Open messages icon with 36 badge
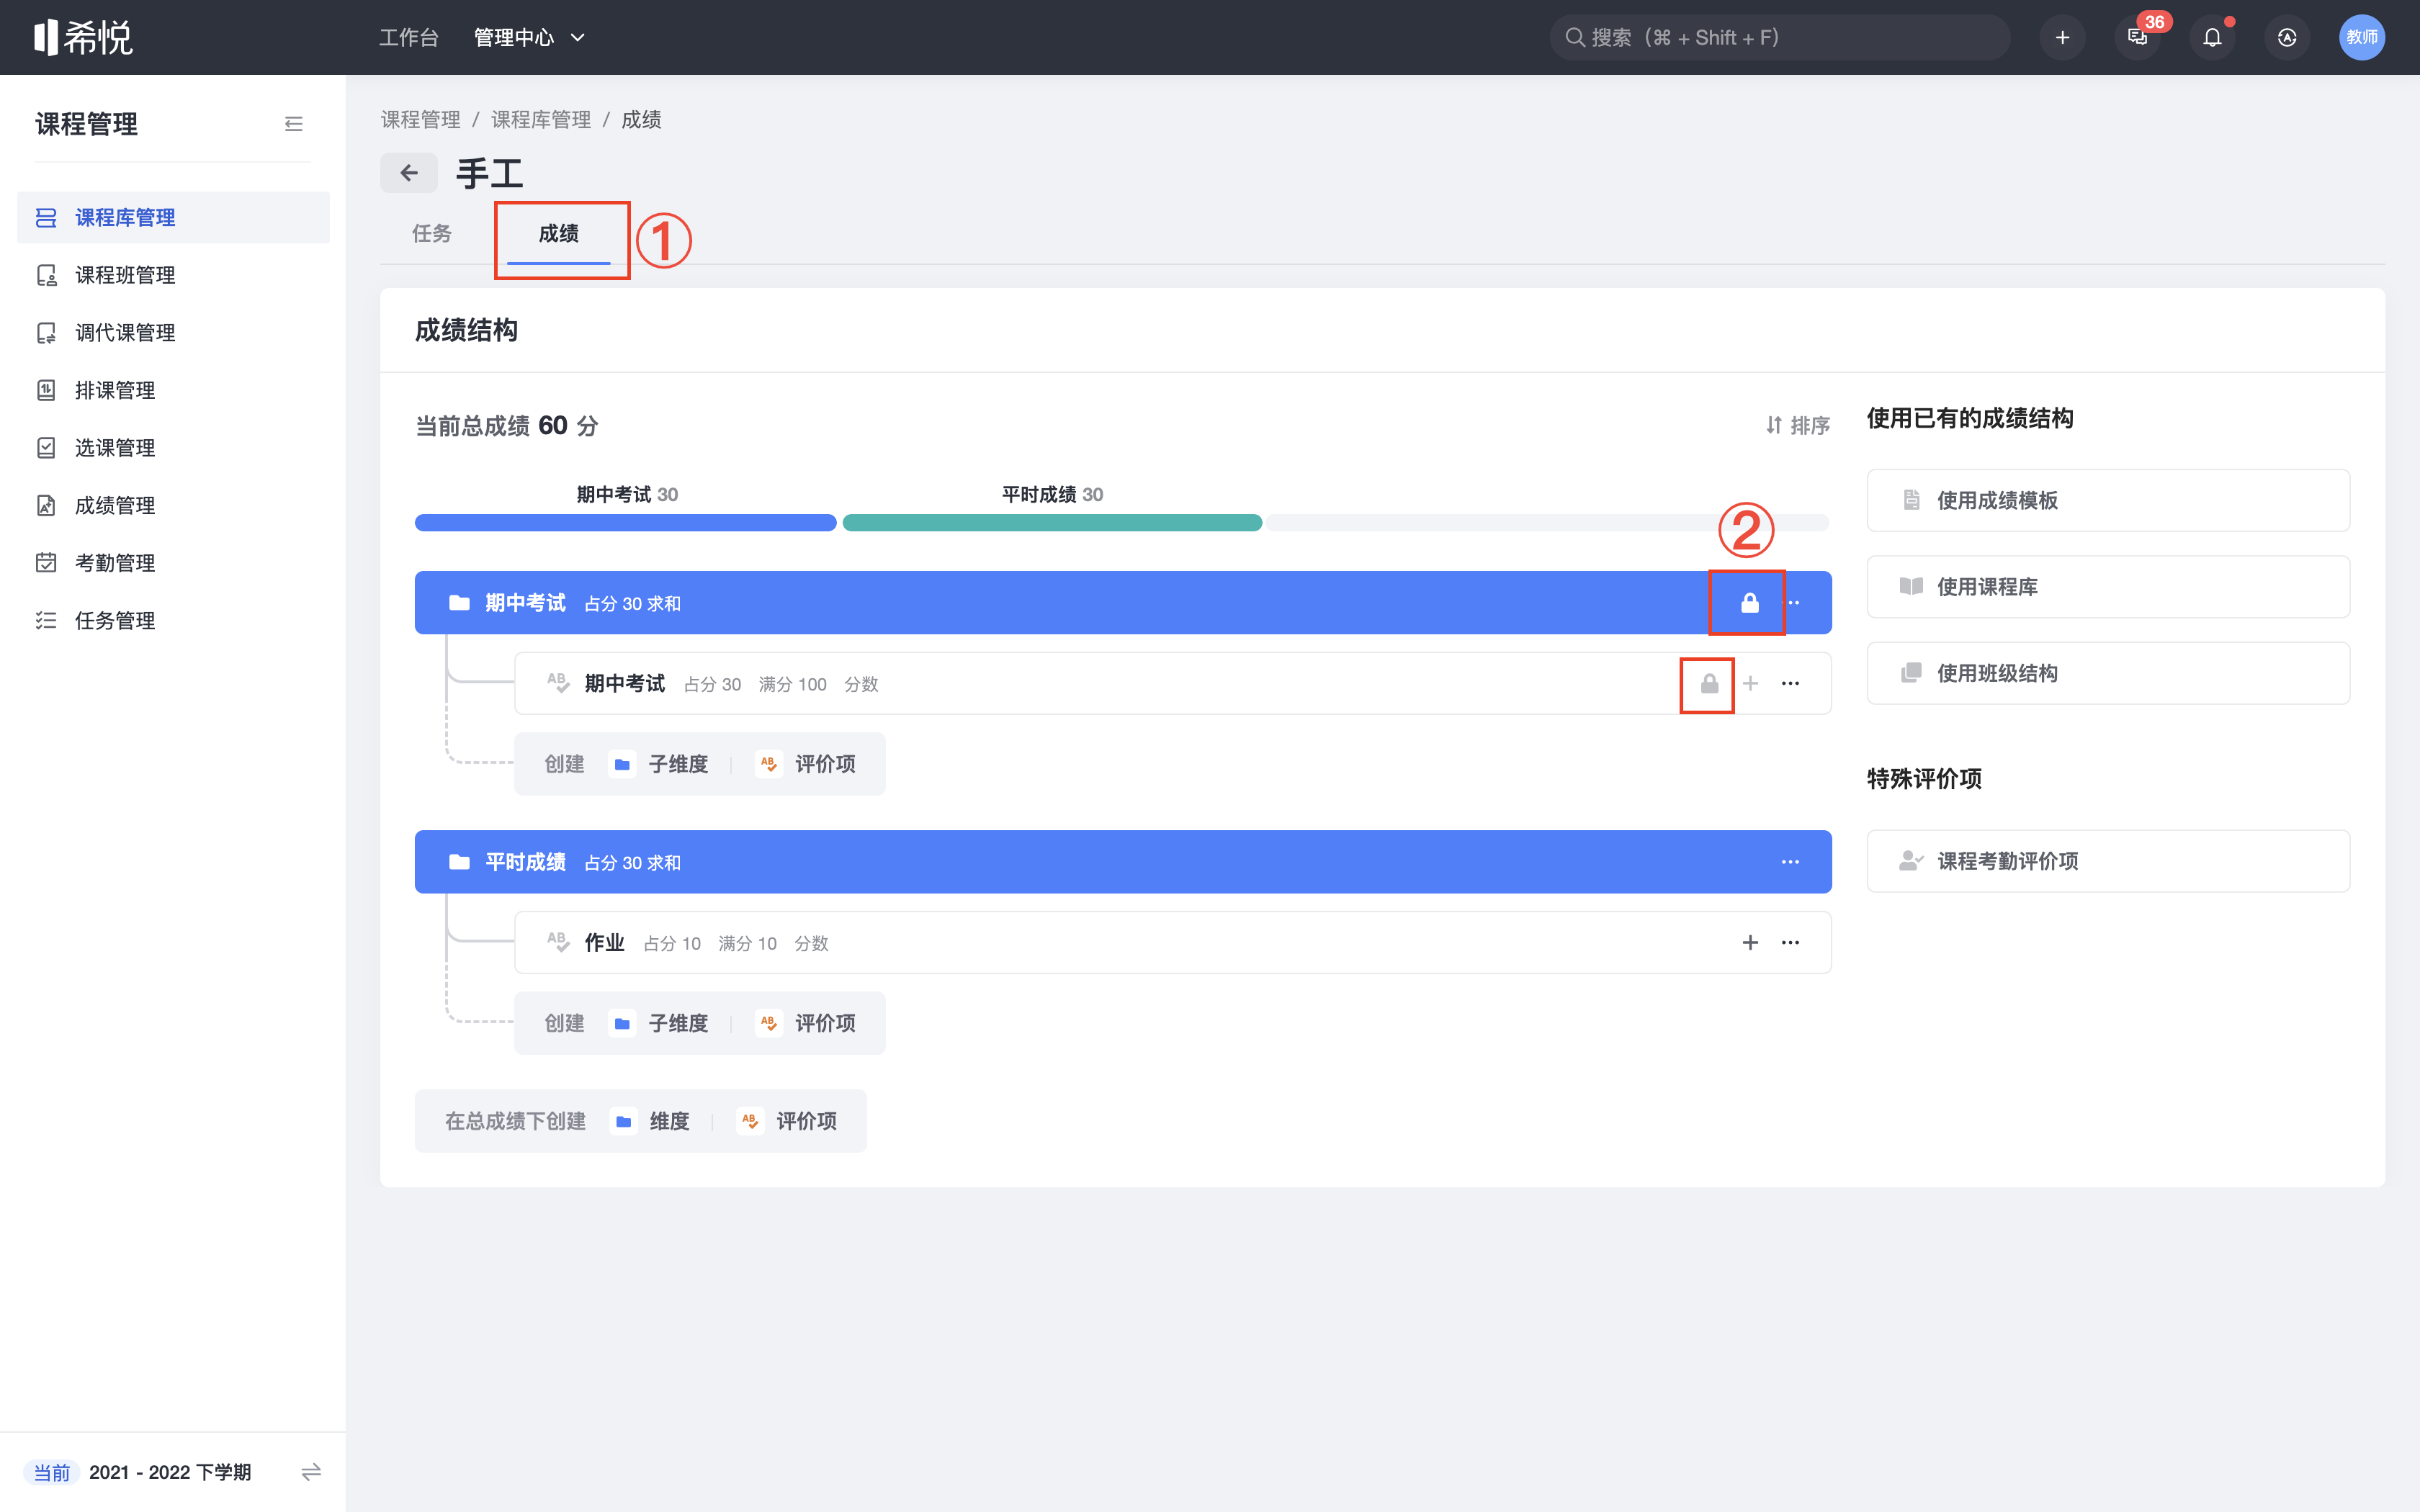 click(2138, 37)
